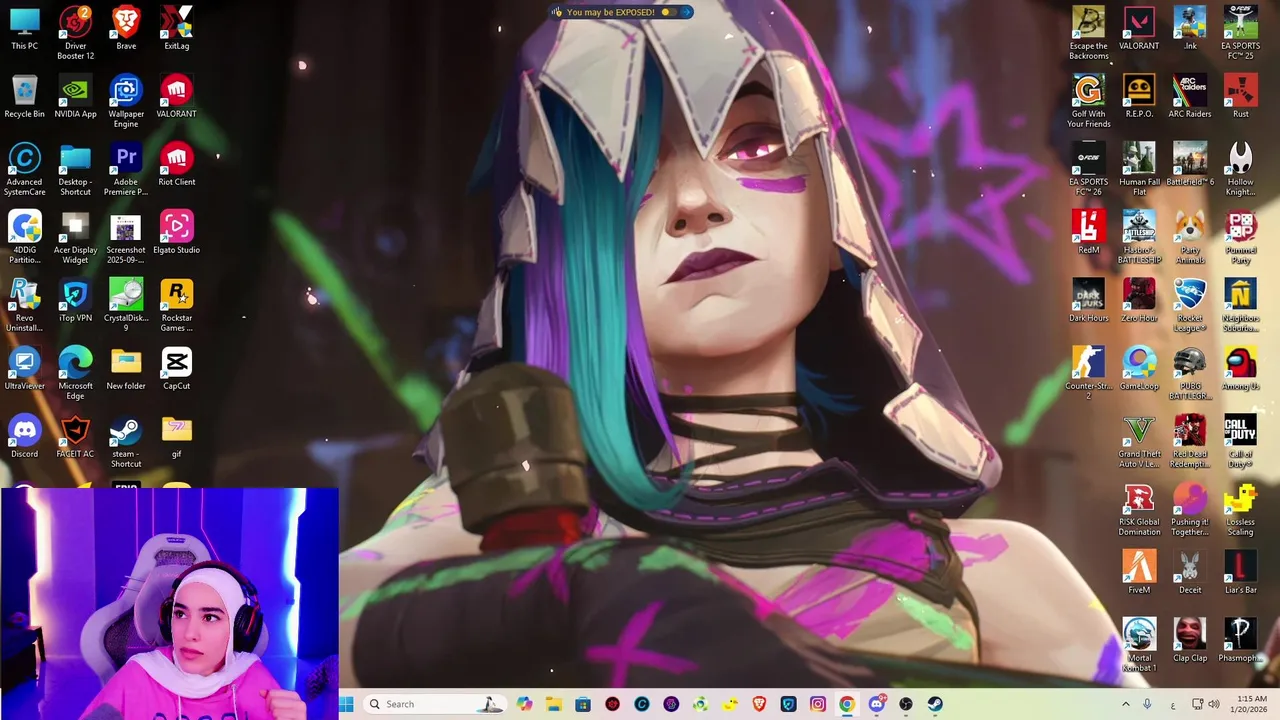
Task: Open OBS Studio from taskbar
Action: point(906,704)
